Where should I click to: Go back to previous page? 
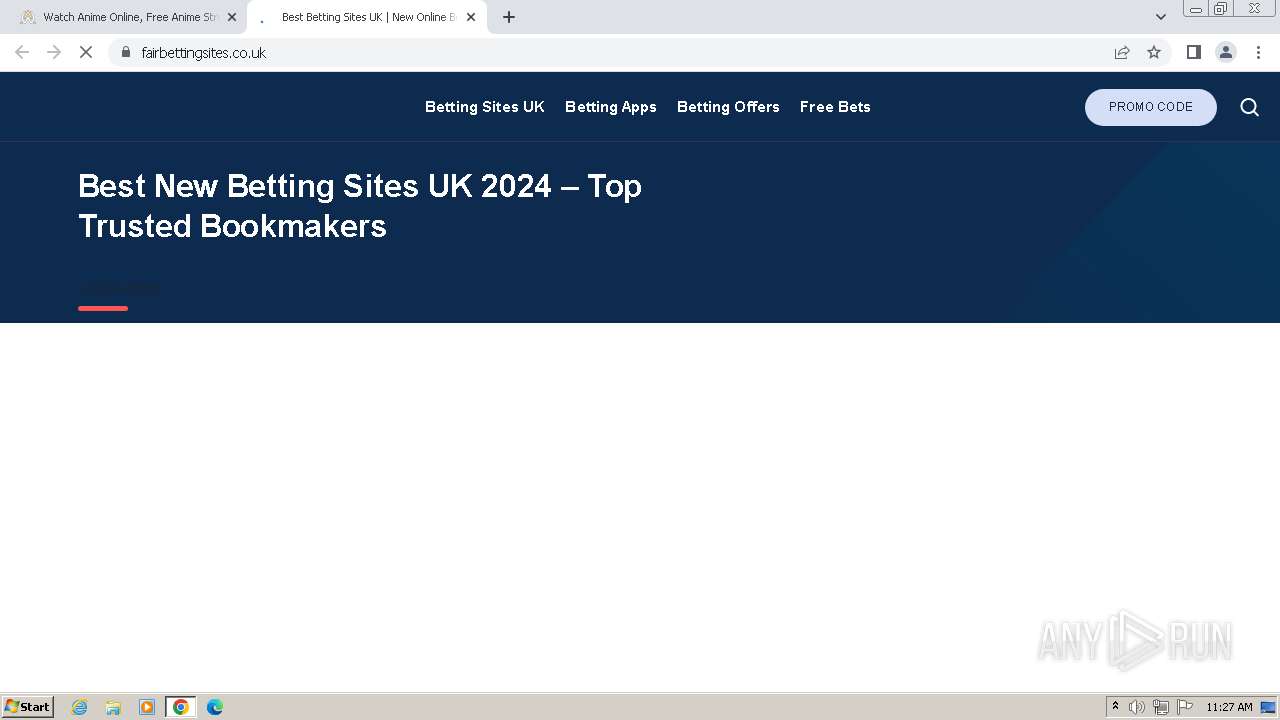pos(22,52)
